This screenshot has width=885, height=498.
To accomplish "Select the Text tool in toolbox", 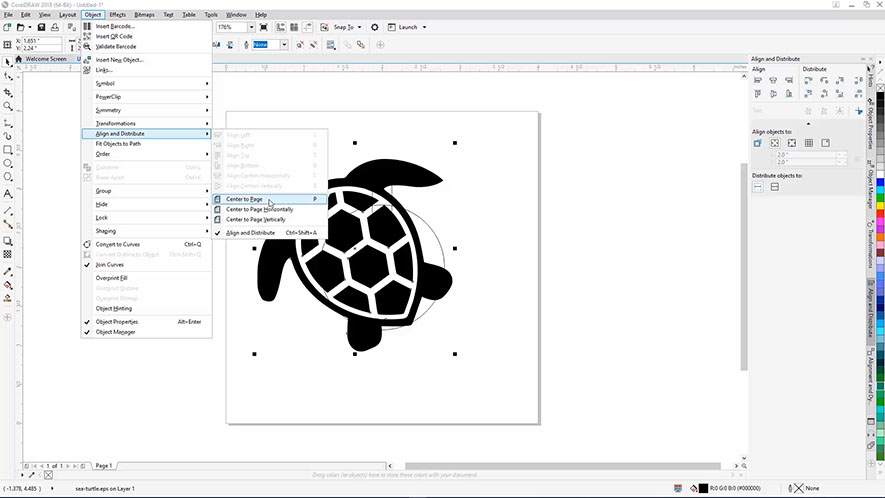I will click(8, 193).
